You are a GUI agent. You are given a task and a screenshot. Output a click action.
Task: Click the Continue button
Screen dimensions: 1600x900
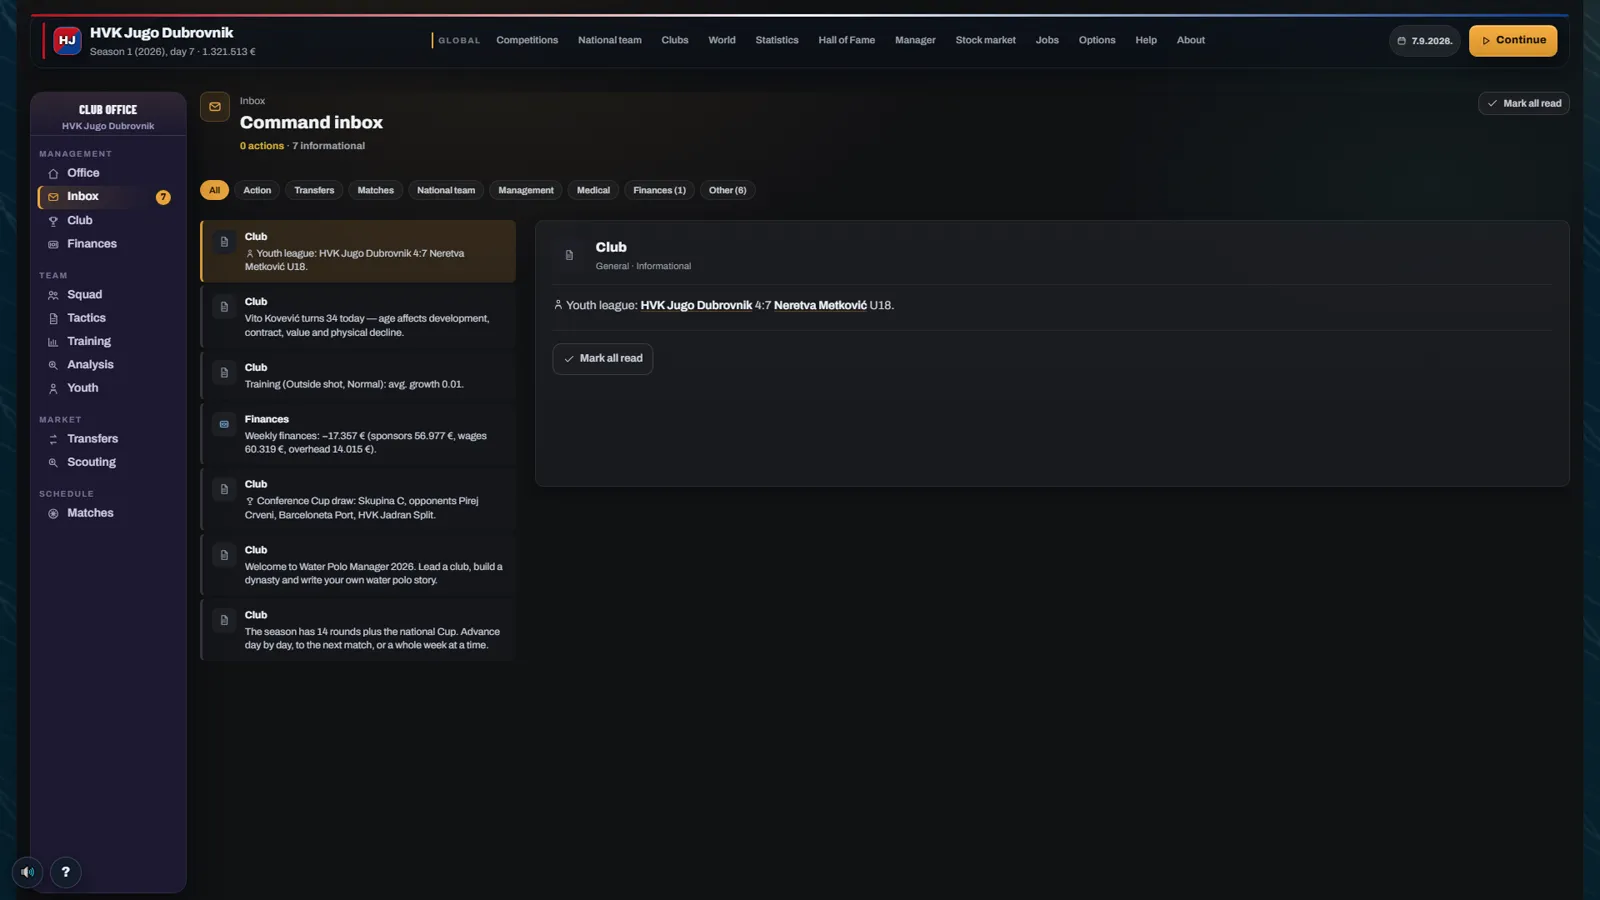tap(1512, 41)
